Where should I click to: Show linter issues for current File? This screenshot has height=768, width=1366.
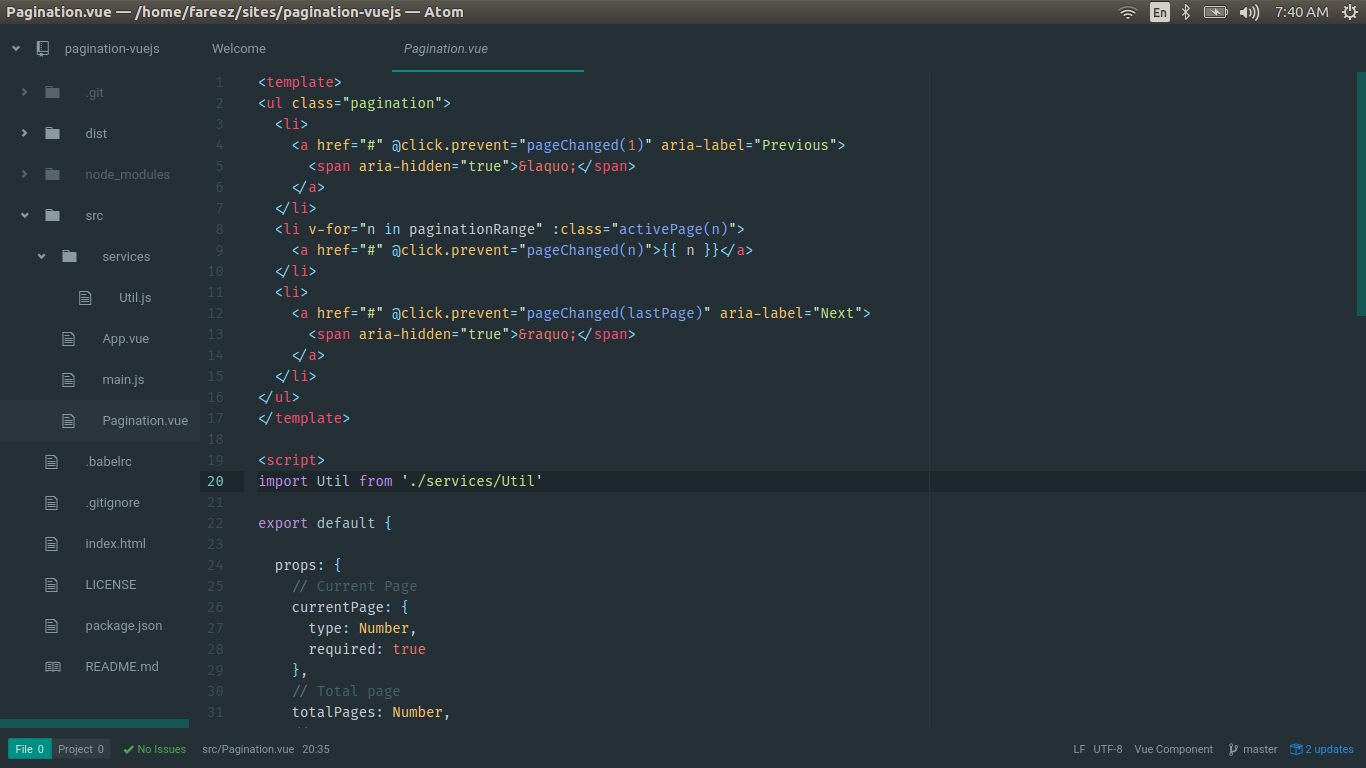[x=30, y=749]
